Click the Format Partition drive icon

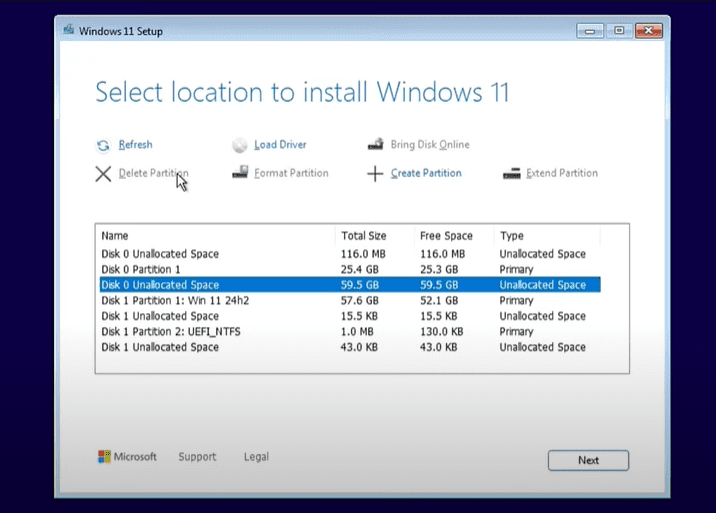tap(240, 173)
